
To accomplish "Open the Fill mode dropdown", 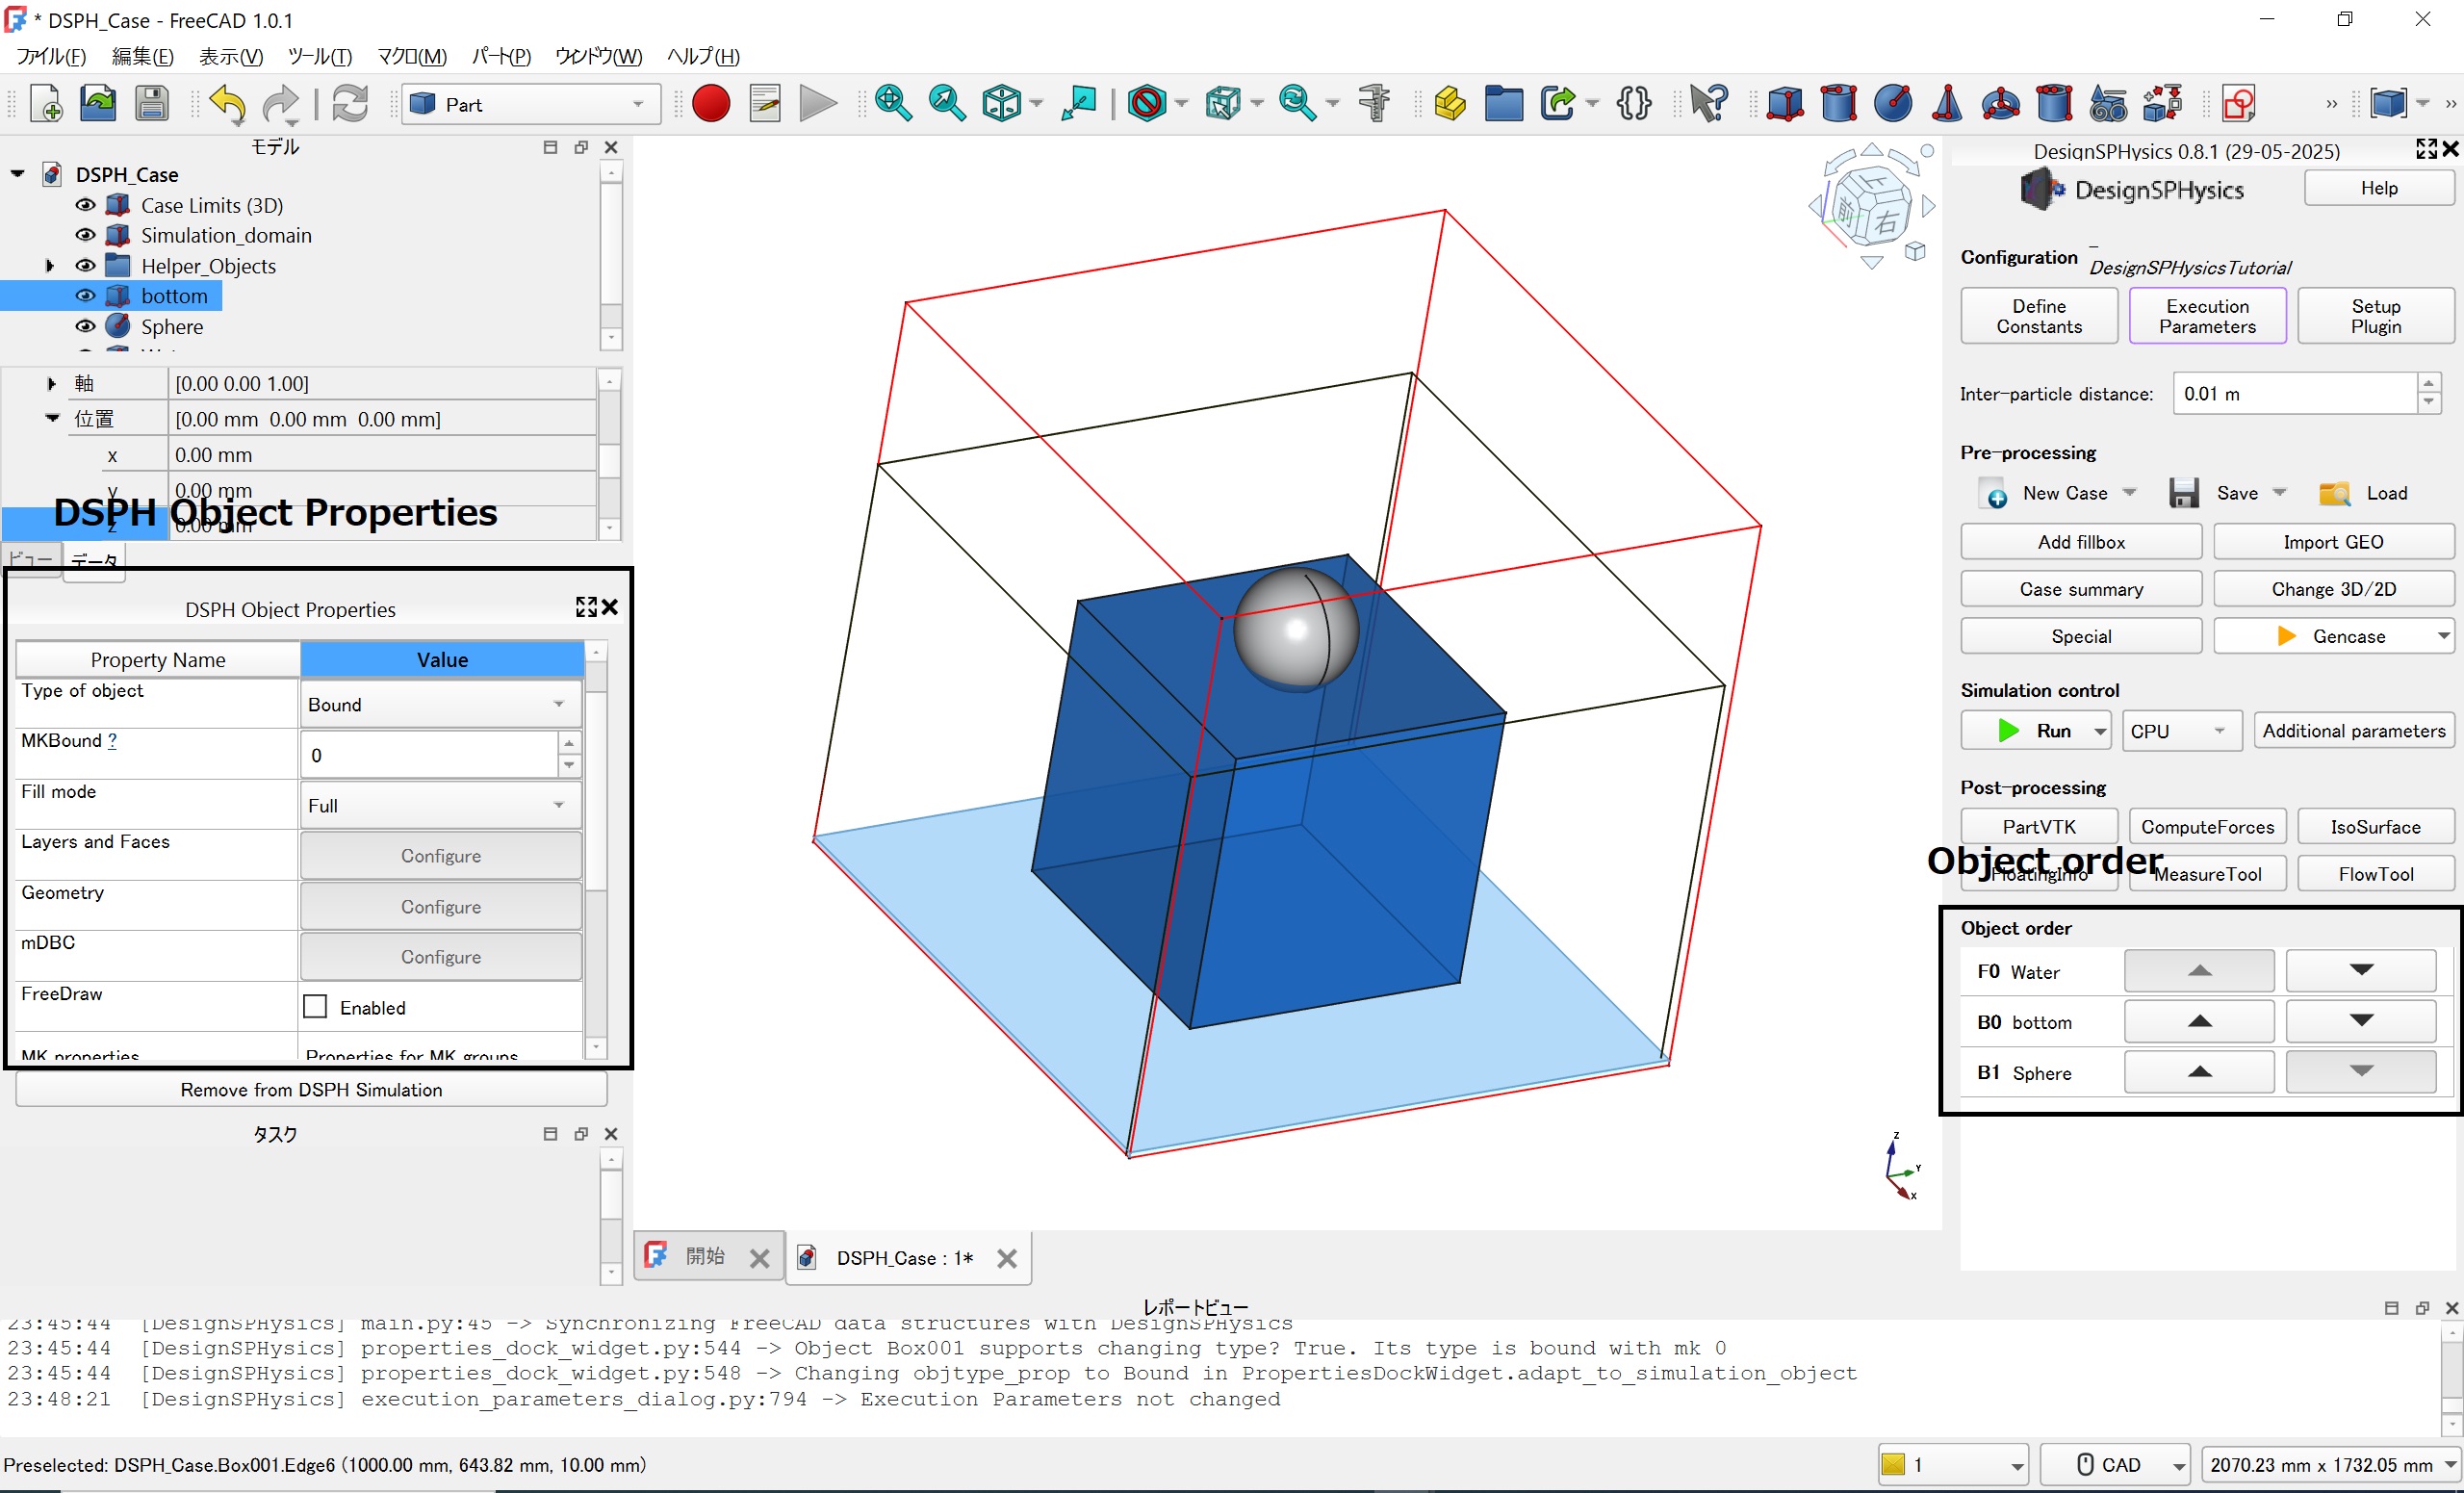I will [x=441, y=805].
